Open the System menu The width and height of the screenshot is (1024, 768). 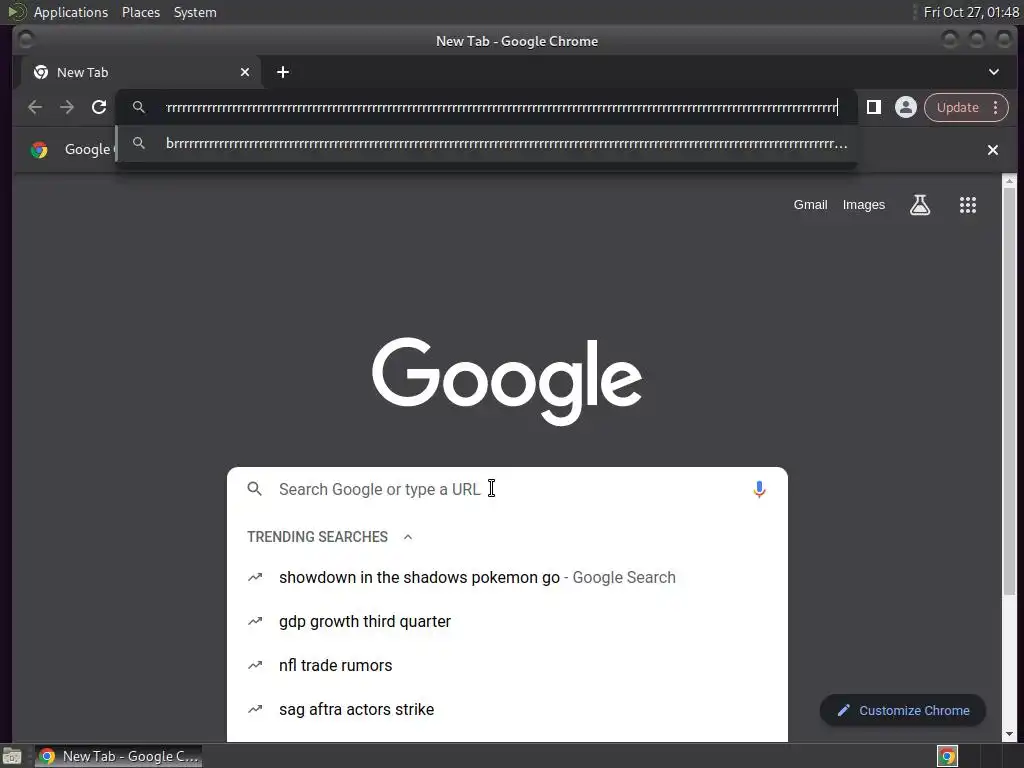click(195, 12)
